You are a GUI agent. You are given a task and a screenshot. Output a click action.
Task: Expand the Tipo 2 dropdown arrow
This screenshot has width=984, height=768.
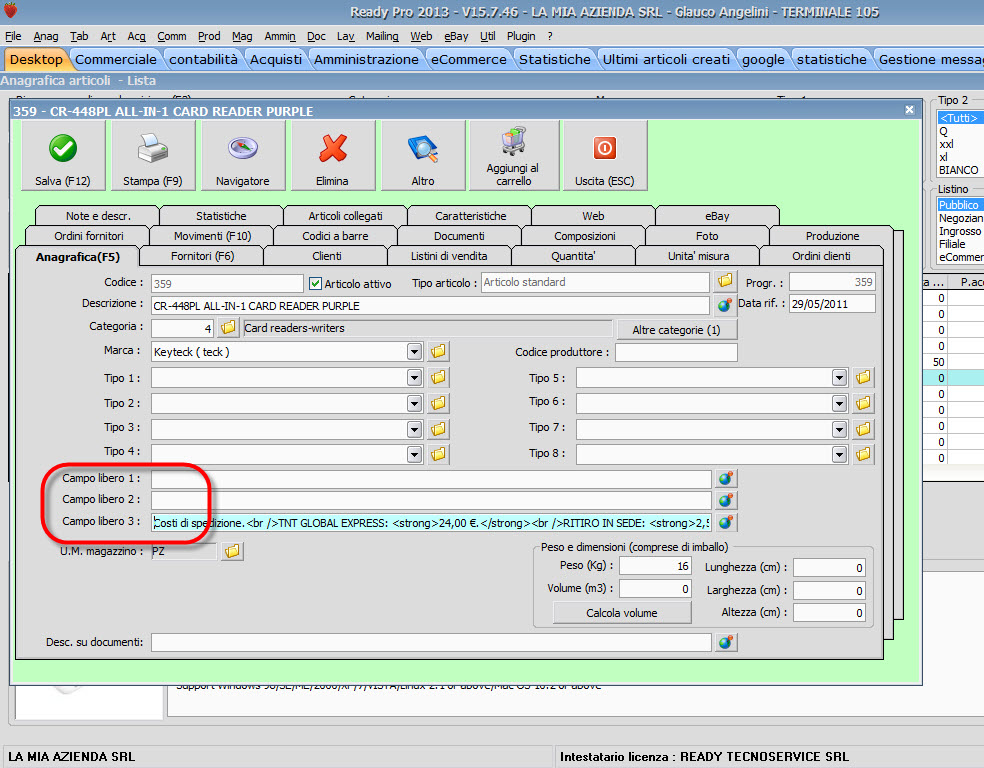pos(414,403)
